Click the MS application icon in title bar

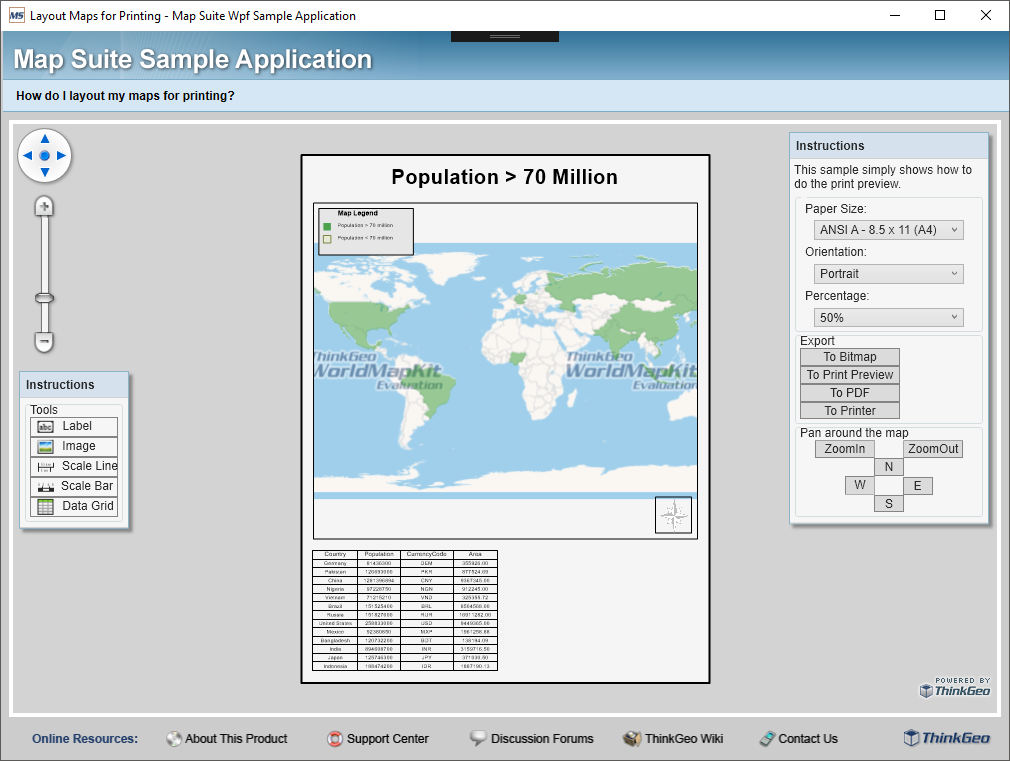pos(17,15)
